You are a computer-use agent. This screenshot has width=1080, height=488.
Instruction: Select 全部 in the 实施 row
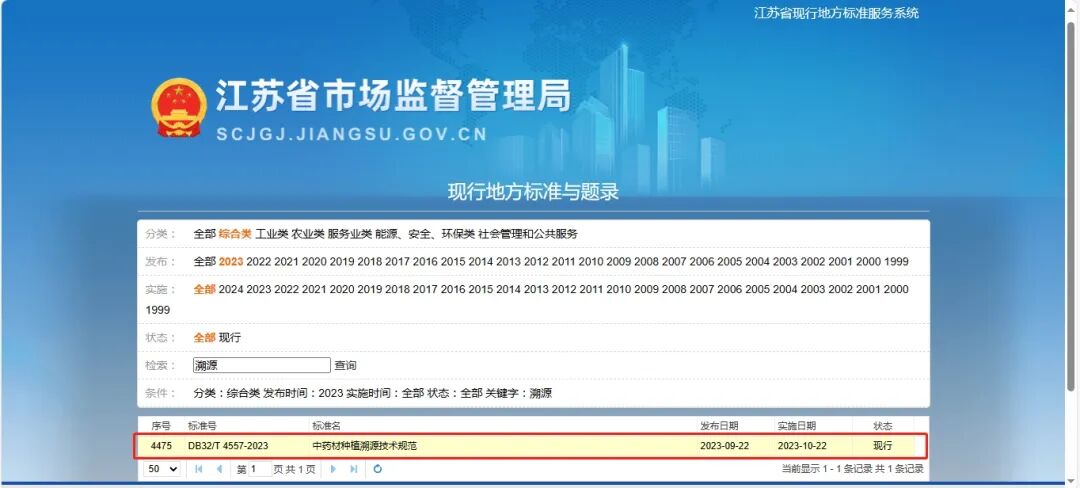[x=205, y=289]
